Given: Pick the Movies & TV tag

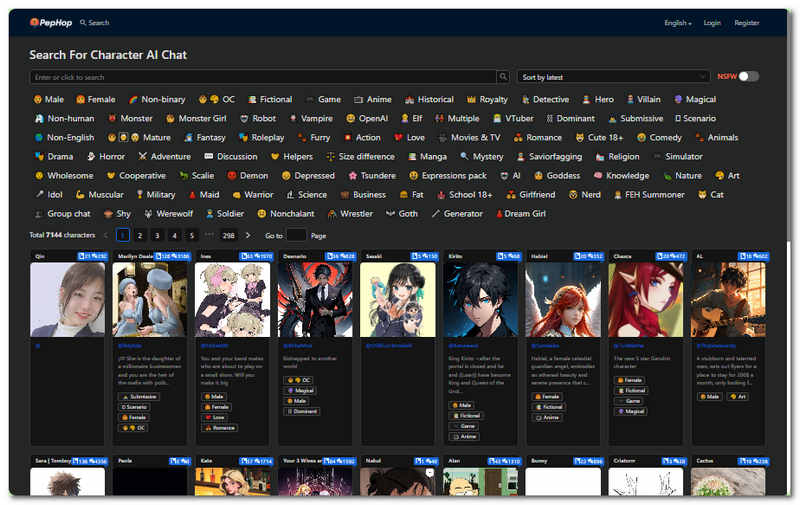Looking at the screenshot, I should coord(469,137).
